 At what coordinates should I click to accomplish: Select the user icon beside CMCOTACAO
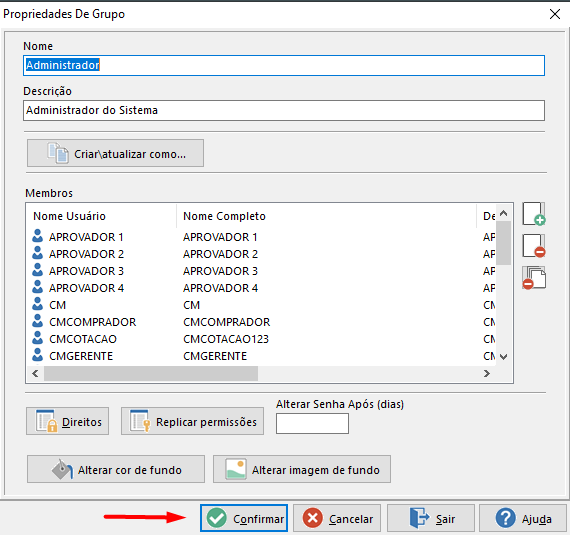click(x=37, y=339)
